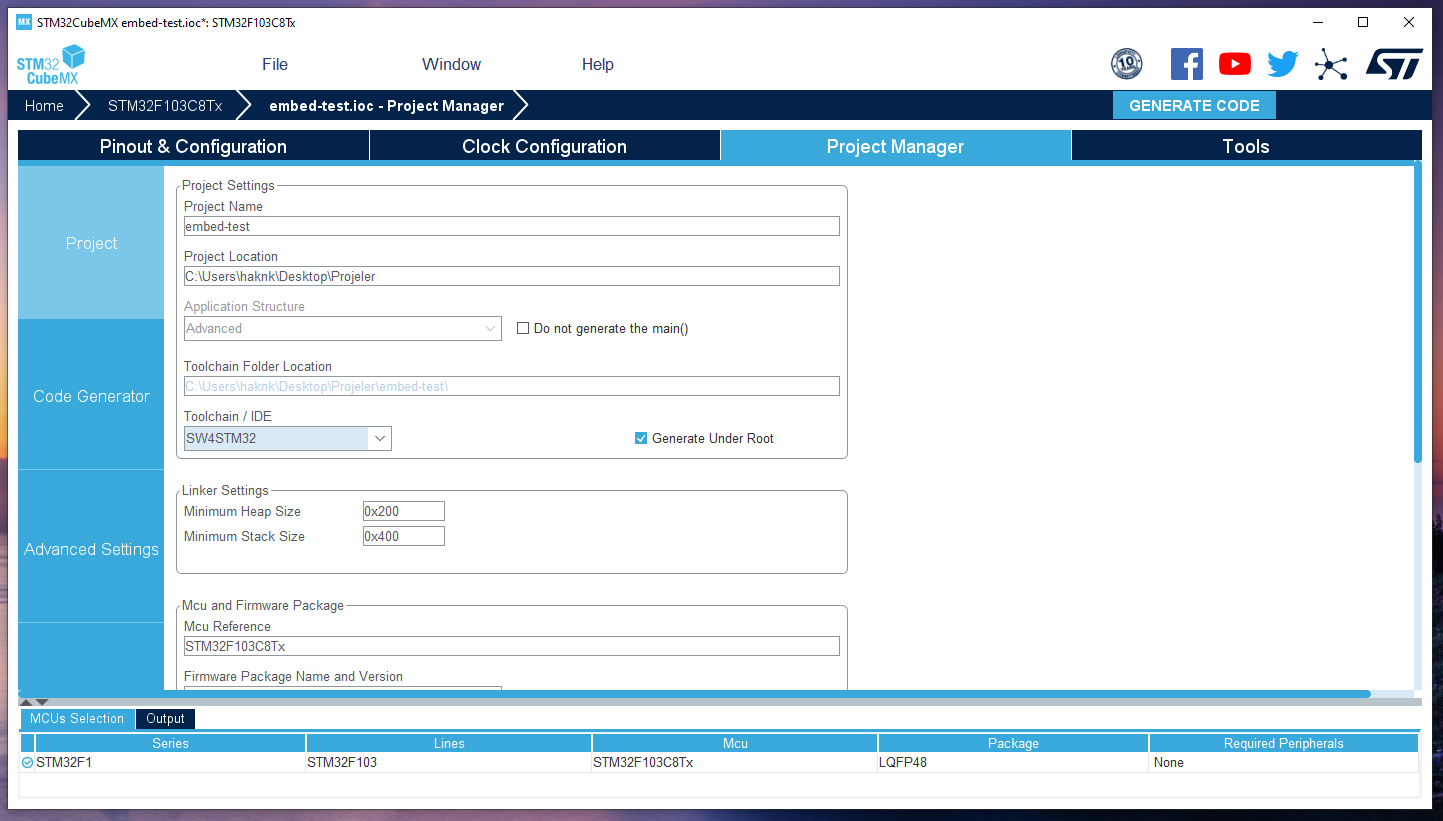1443x821 pixels.
Task: Click the MX app icon in title bar
Action: pyautogui.click(x=24, y=22)
